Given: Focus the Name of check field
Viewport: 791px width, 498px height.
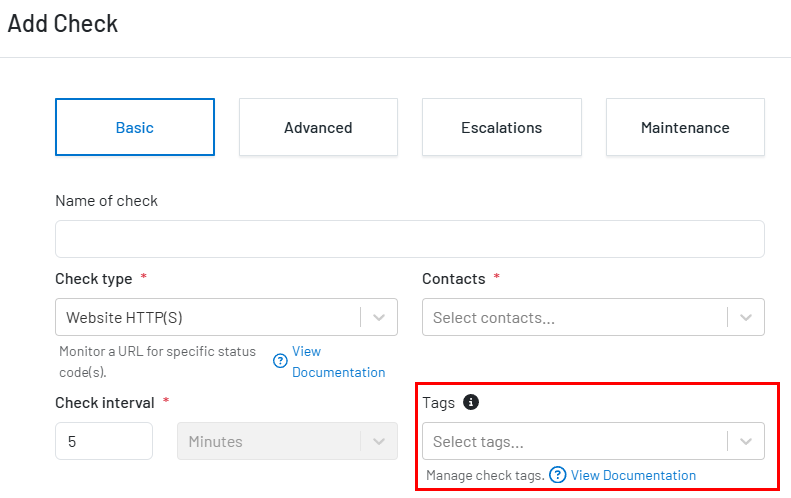Looking at the screenshot, I should 410,239.
